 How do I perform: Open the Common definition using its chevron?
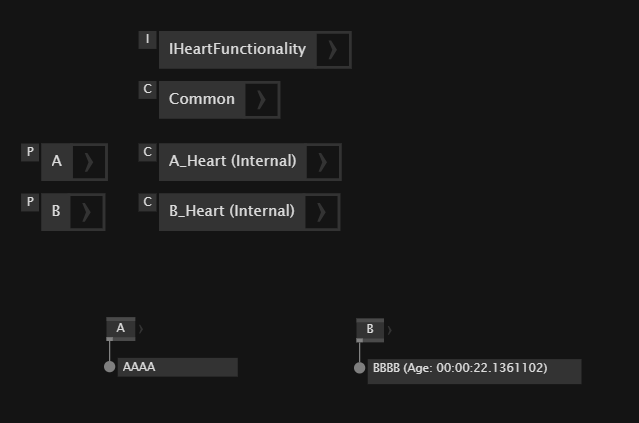click(x=261, y=99)
